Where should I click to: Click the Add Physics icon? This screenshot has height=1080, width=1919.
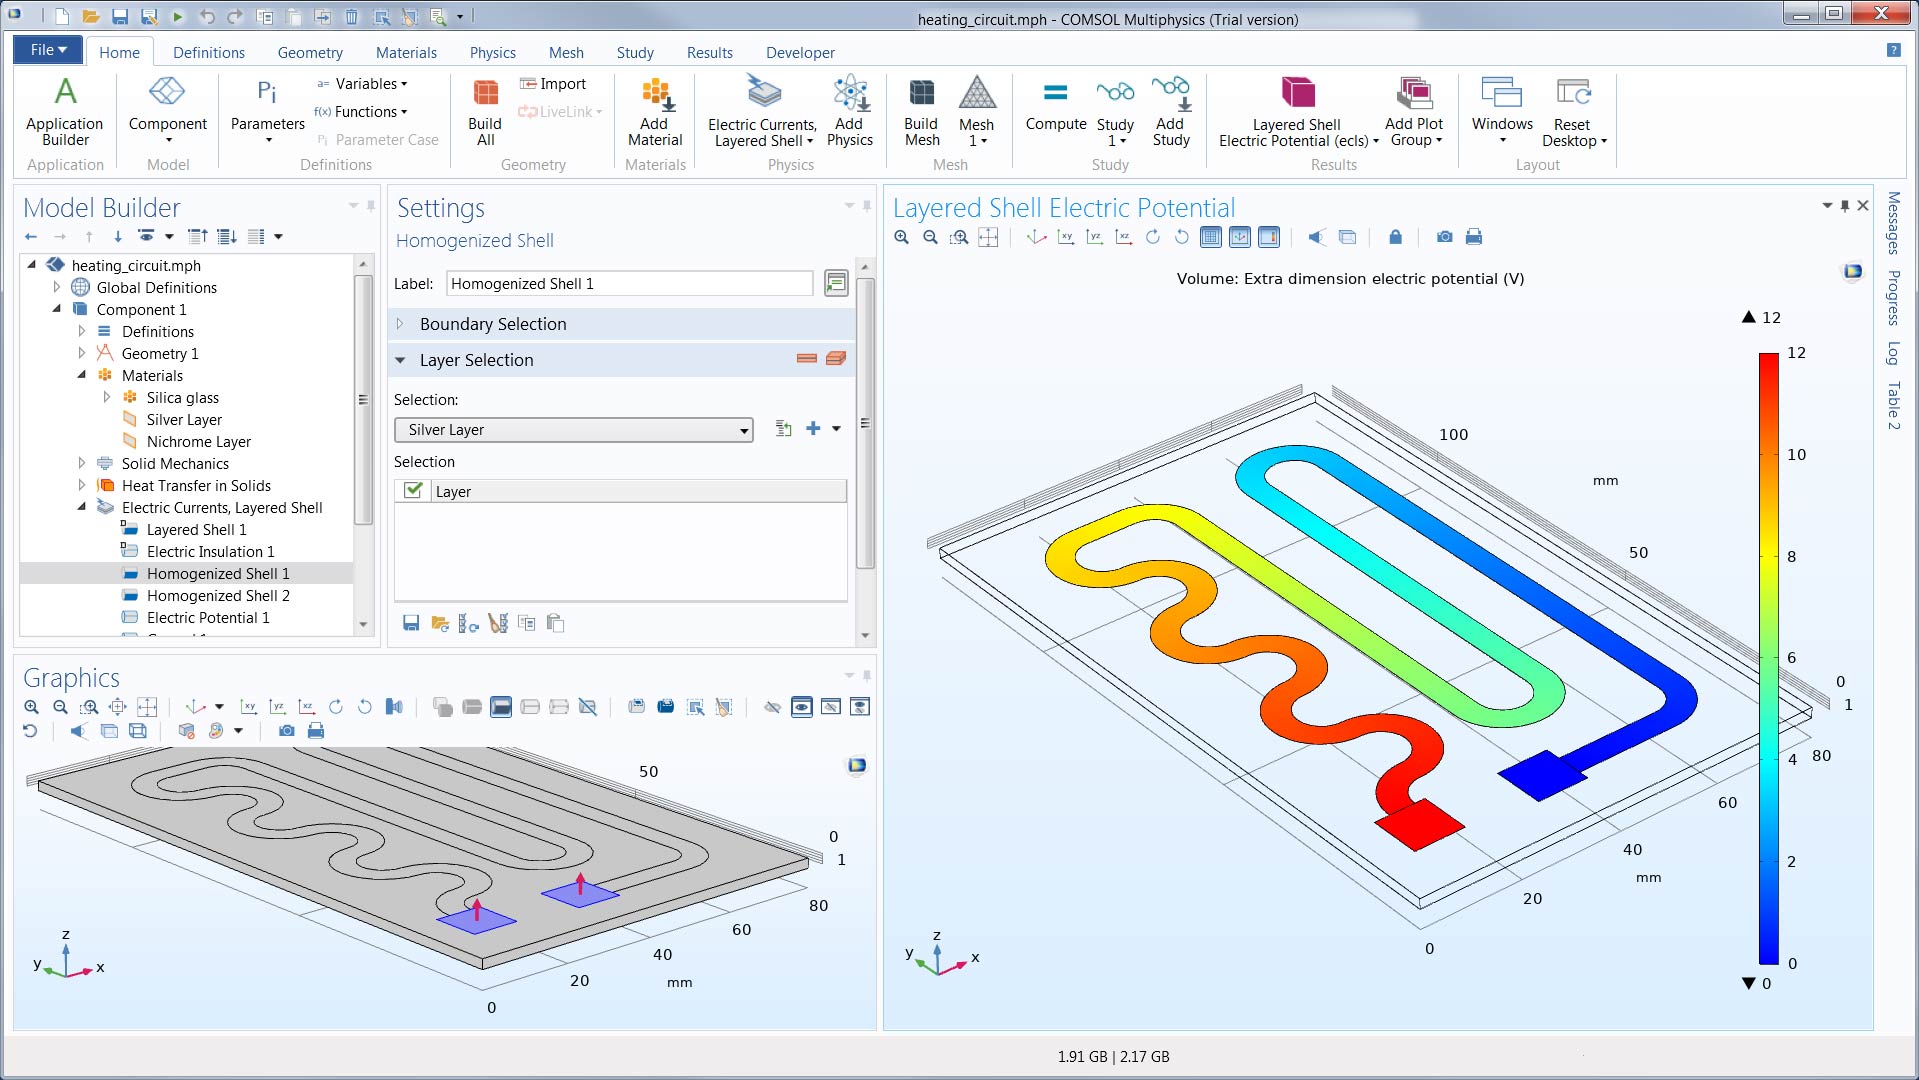pos(850,111)
